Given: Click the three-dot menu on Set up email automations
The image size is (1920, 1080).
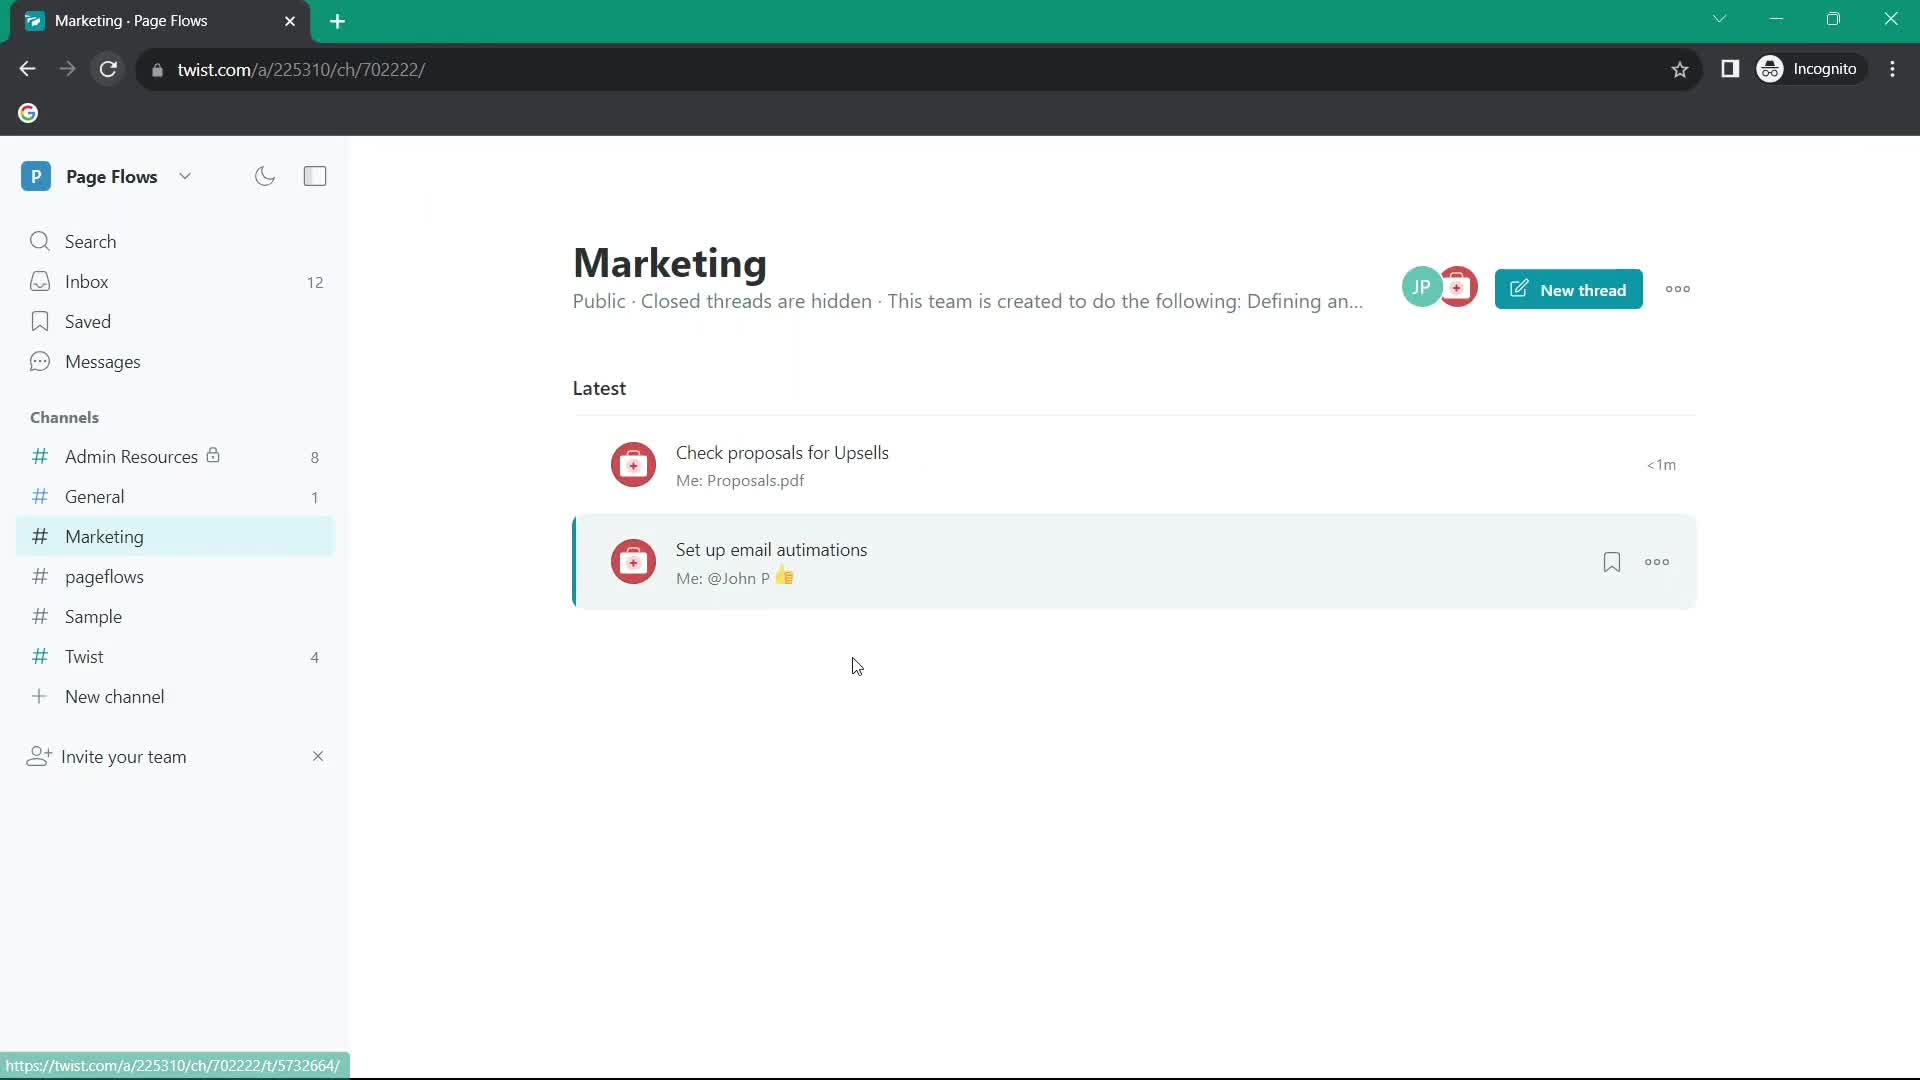Looking at the screenshot, I should (x=1658, y=562).
